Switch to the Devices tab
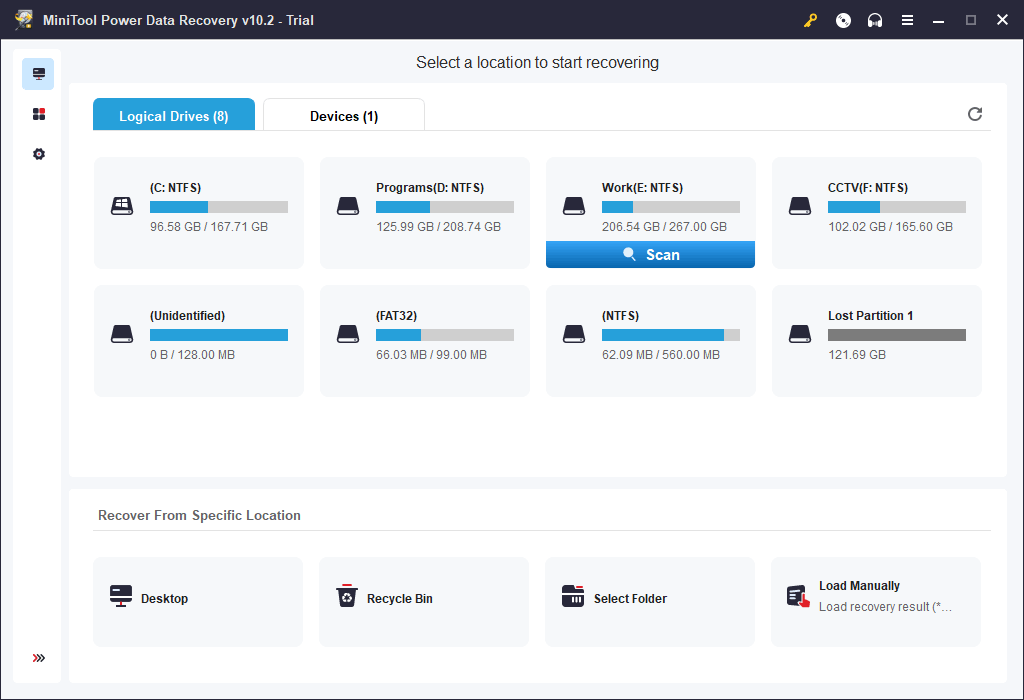1024x700 pixels. (x=343, y=115)
